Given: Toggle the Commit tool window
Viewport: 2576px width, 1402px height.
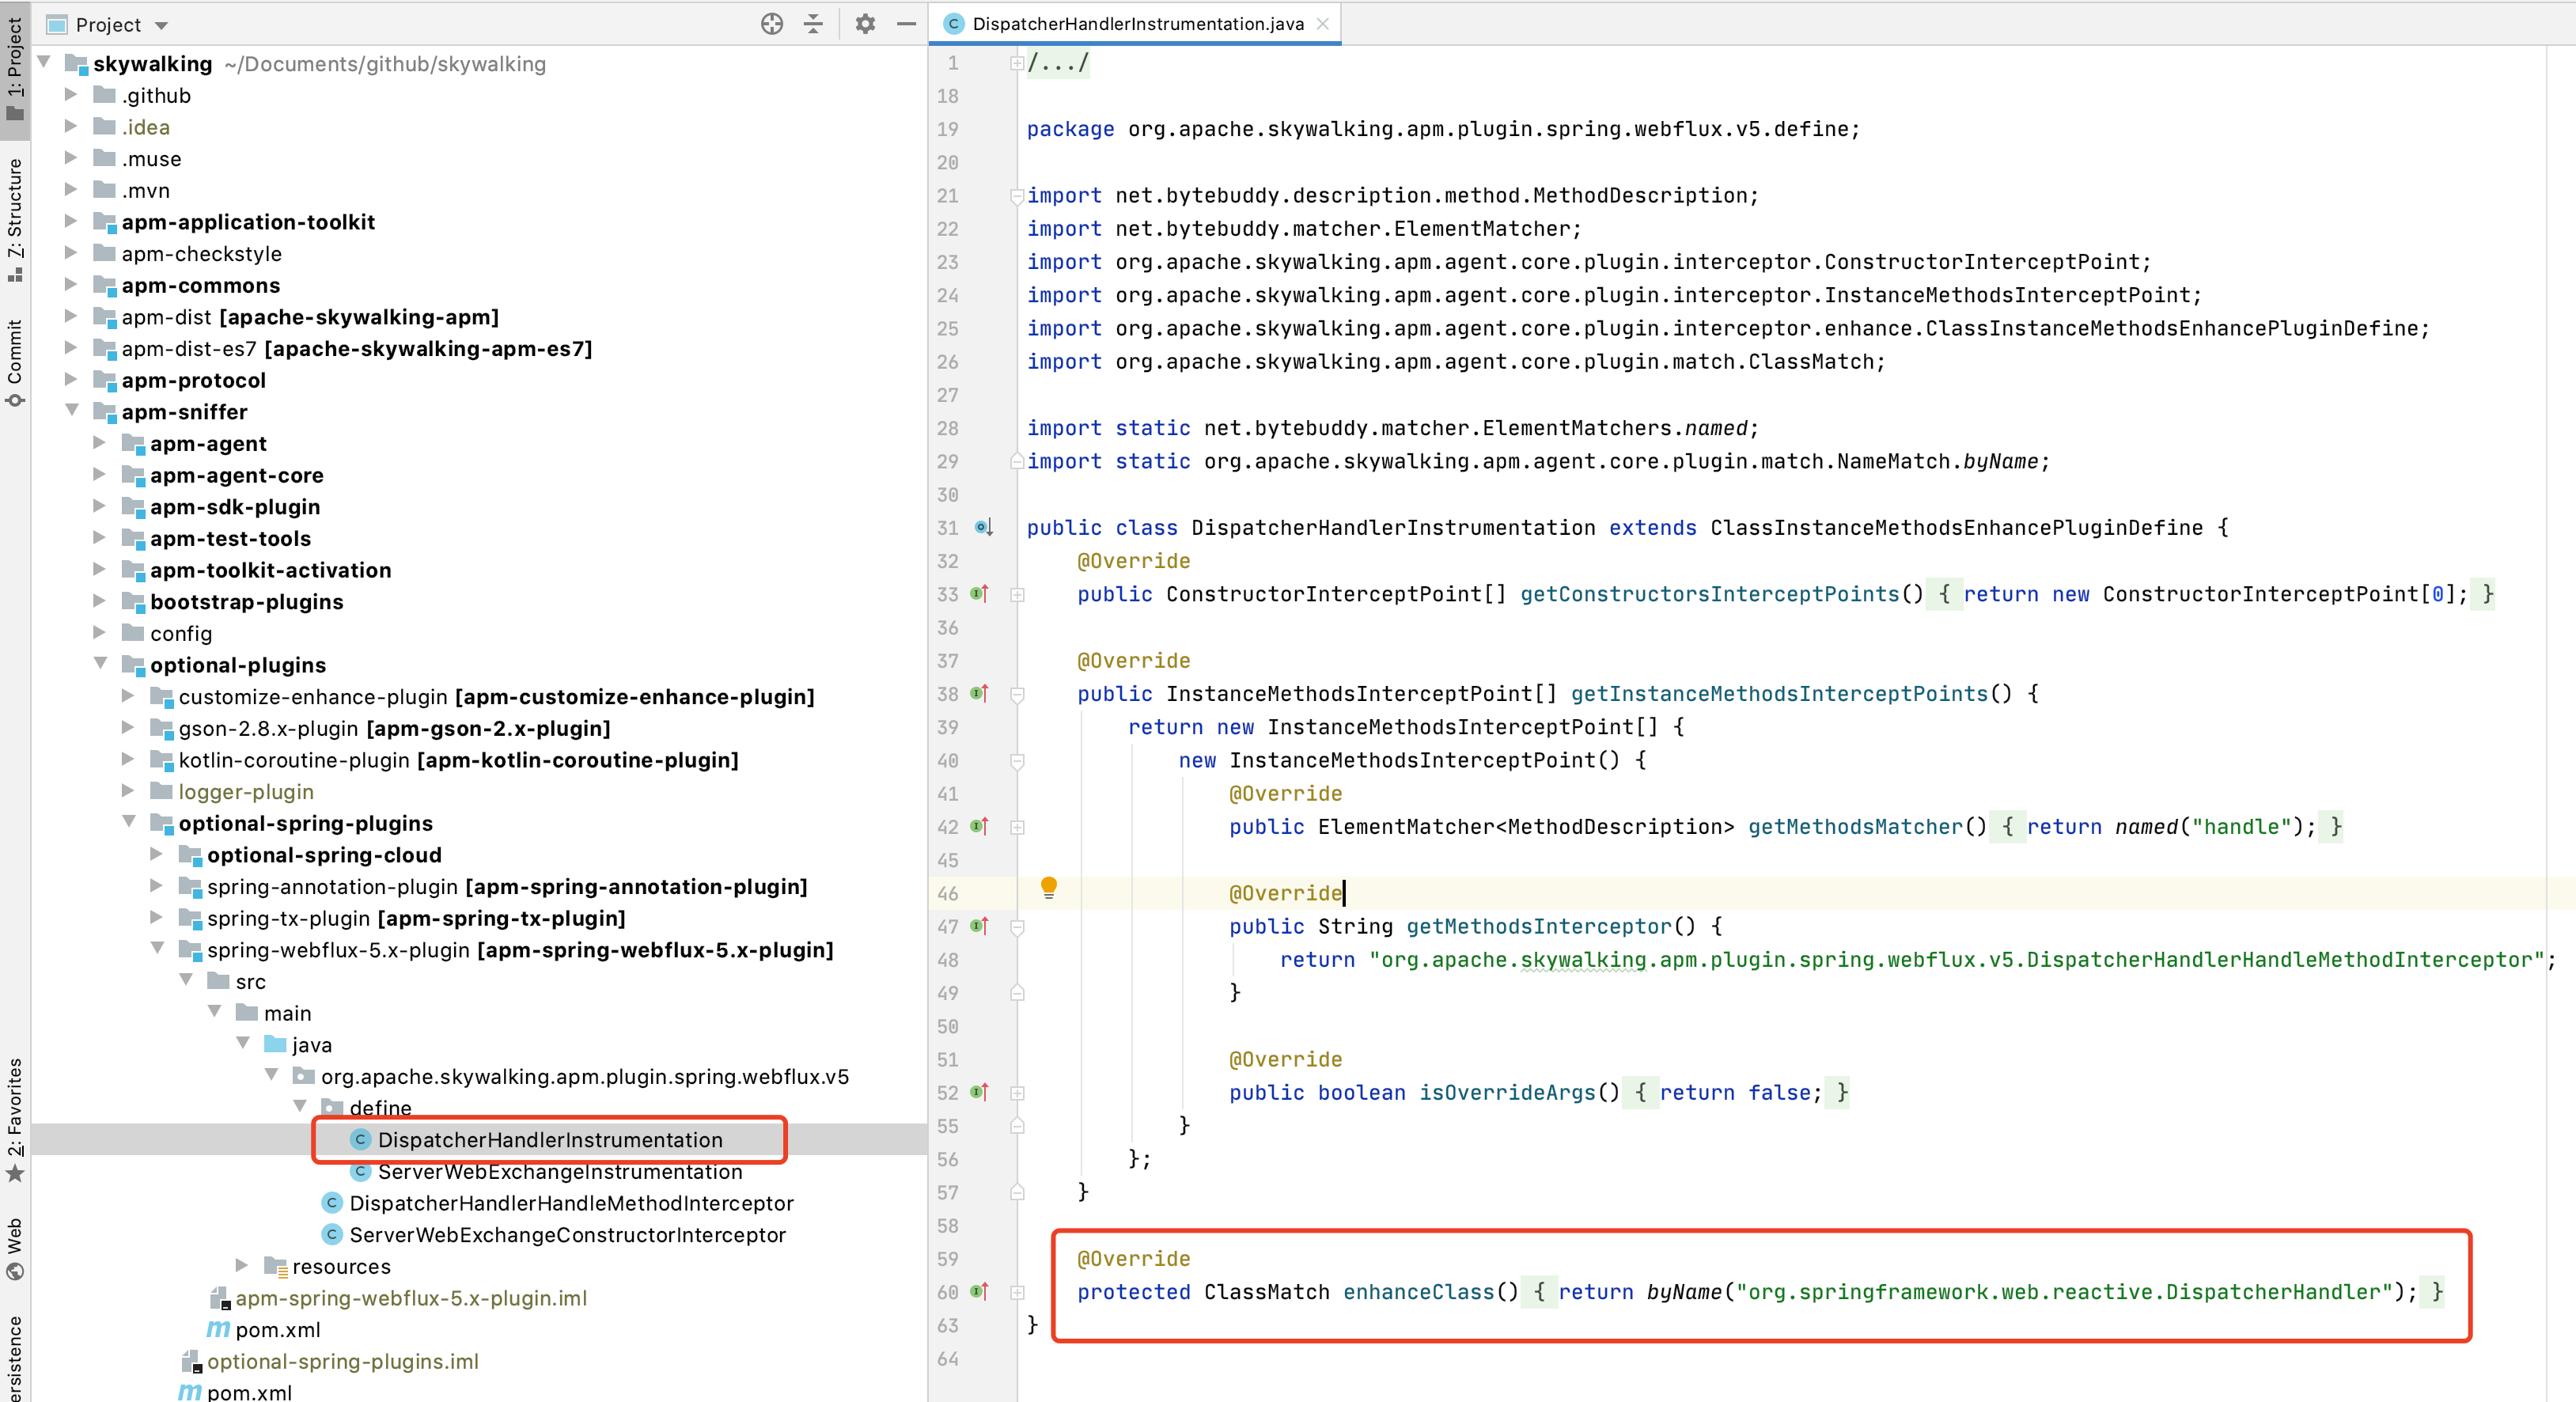Looking at the screenshot, I should [15, 360].
